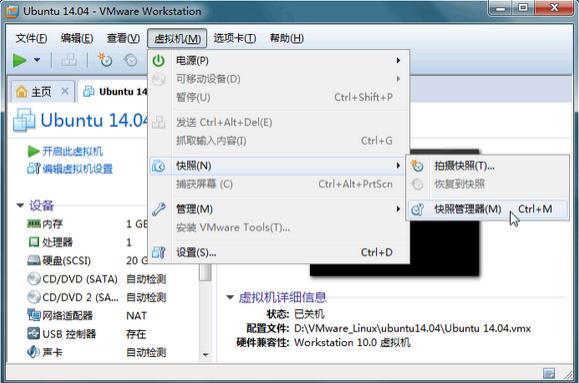Click the snapshot manager icon in the submenu

(x=417, y=209)
